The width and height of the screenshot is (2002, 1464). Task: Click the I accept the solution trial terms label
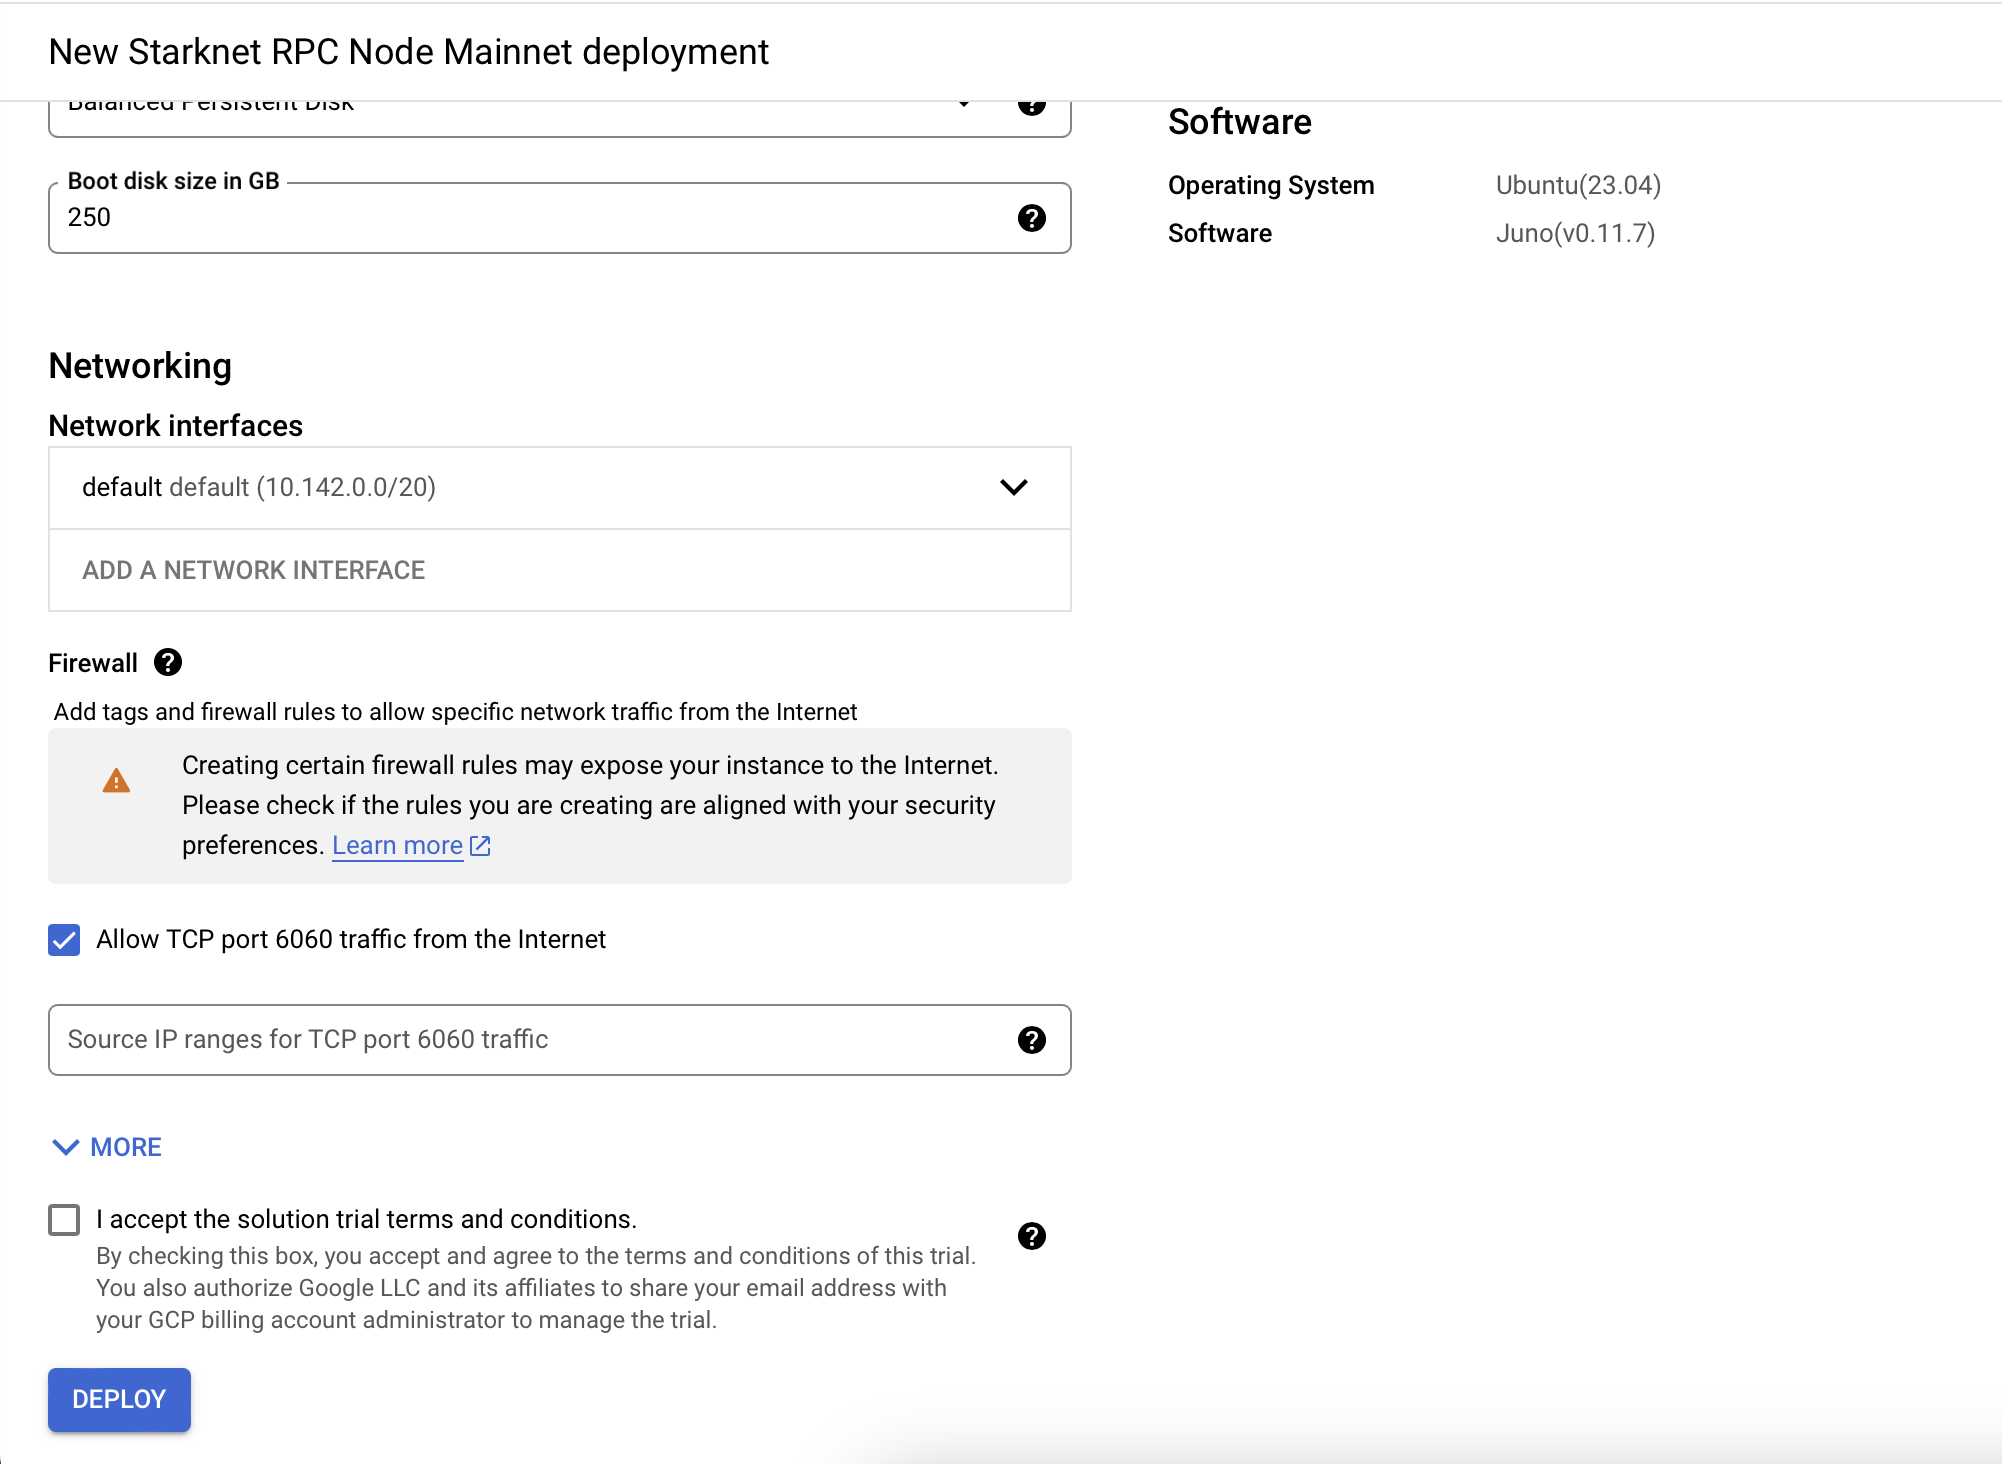(366, 1220)
